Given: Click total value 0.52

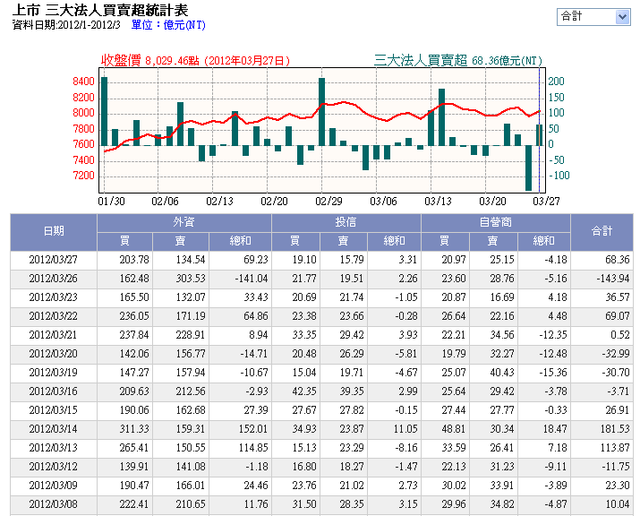Looking at the screenshot, I should point(620,335).
